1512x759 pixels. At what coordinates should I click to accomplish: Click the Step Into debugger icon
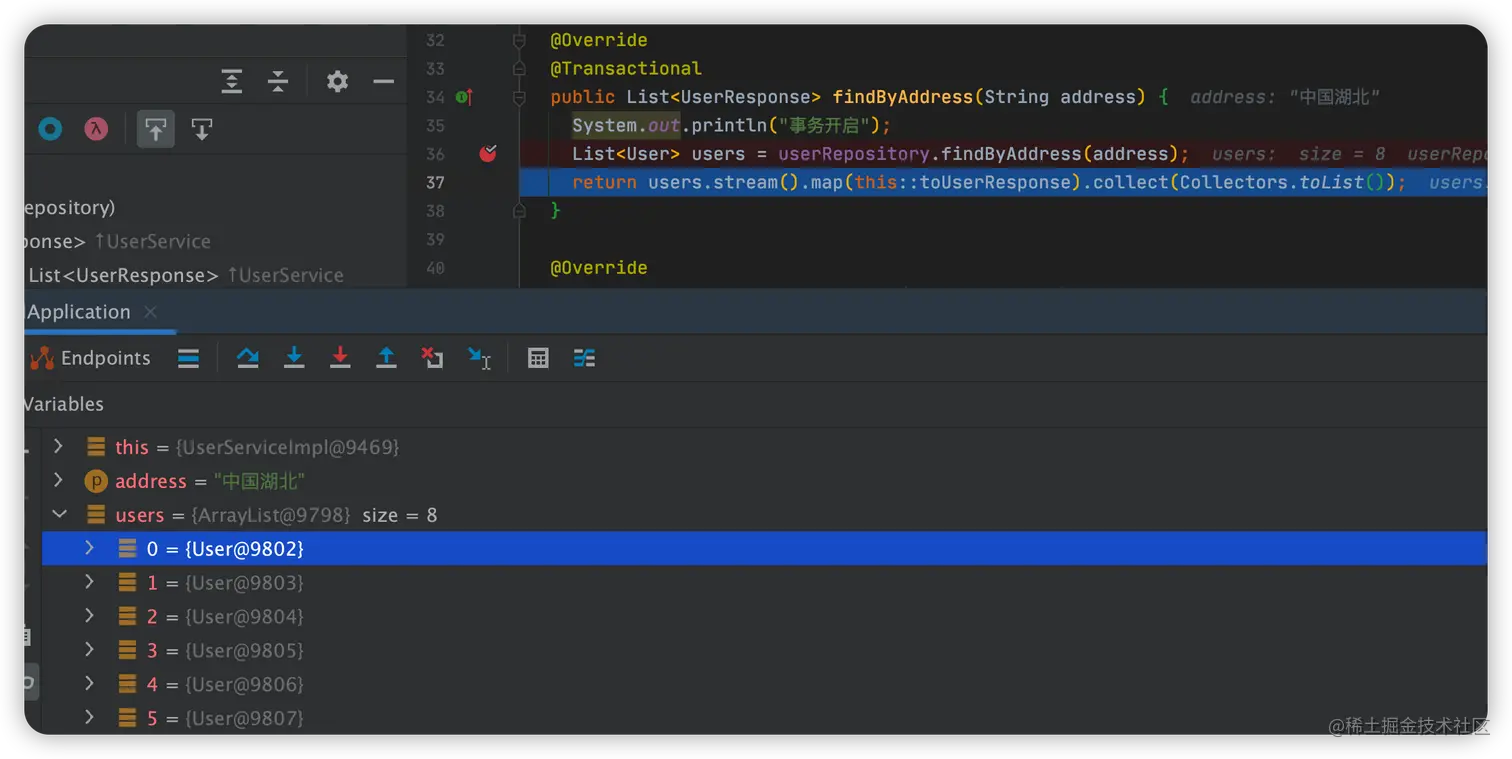[x=294, y=358]
